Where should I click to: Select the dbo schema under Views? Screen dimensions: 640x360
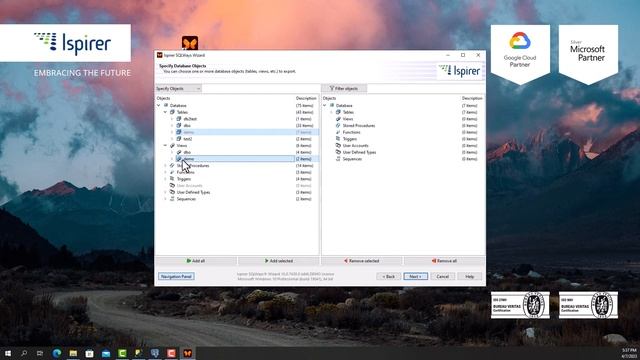coord(187,152)
